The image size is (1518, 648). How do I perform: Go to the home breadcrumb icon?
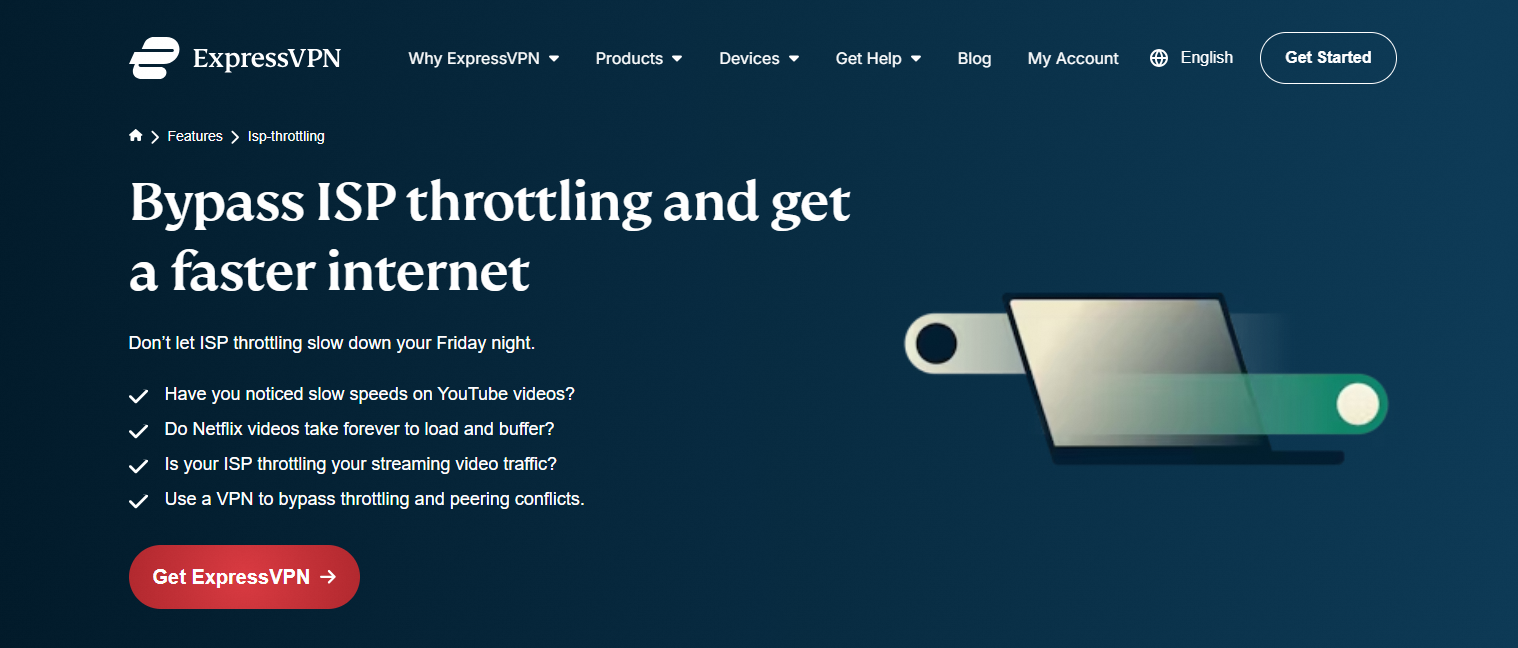[136, 136]
